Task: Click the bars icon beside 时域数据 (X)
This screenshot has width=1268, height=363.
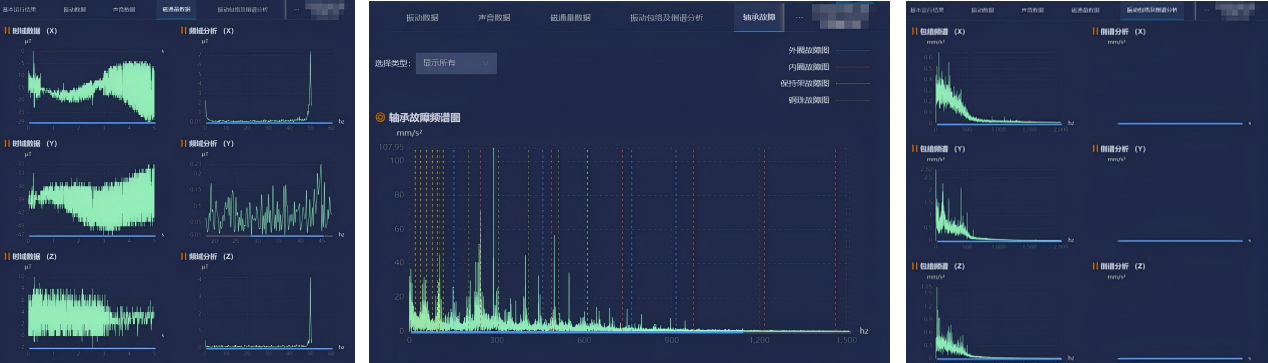Action: (x=7, y=31)
